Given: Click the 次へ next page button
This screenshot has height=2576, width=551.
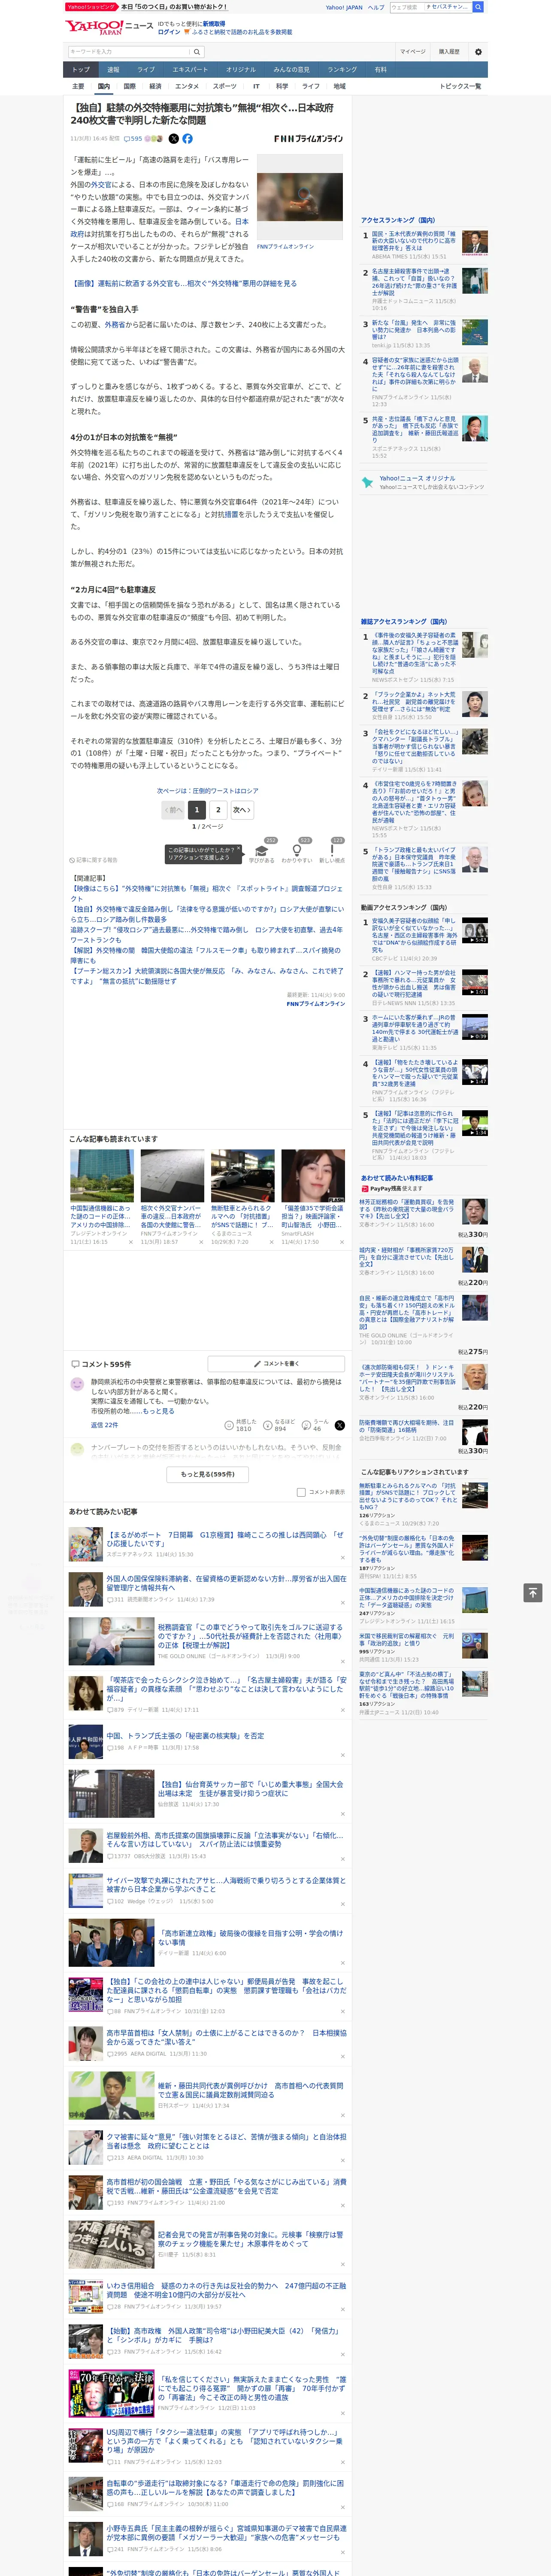Looking at the screenshot, I should coord(242,810).
